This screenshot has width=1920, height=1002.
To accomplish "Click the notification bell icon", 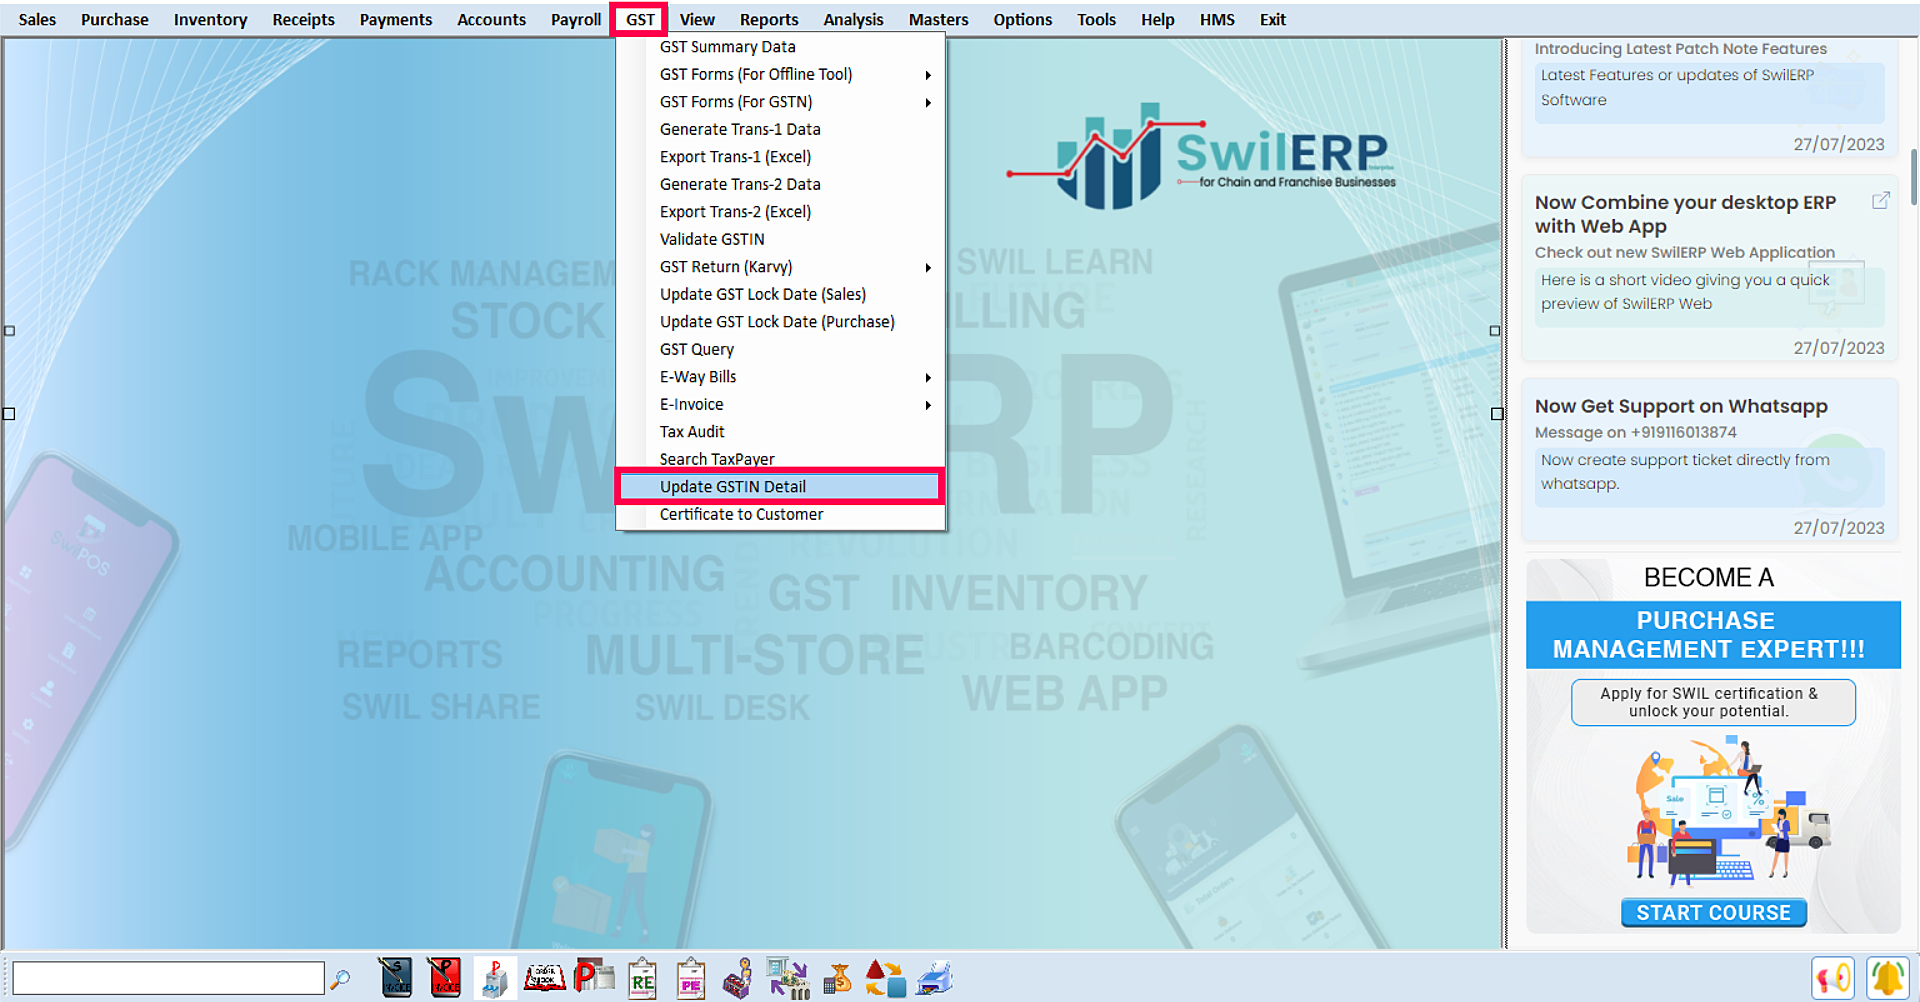I will tap(1888, 978).
